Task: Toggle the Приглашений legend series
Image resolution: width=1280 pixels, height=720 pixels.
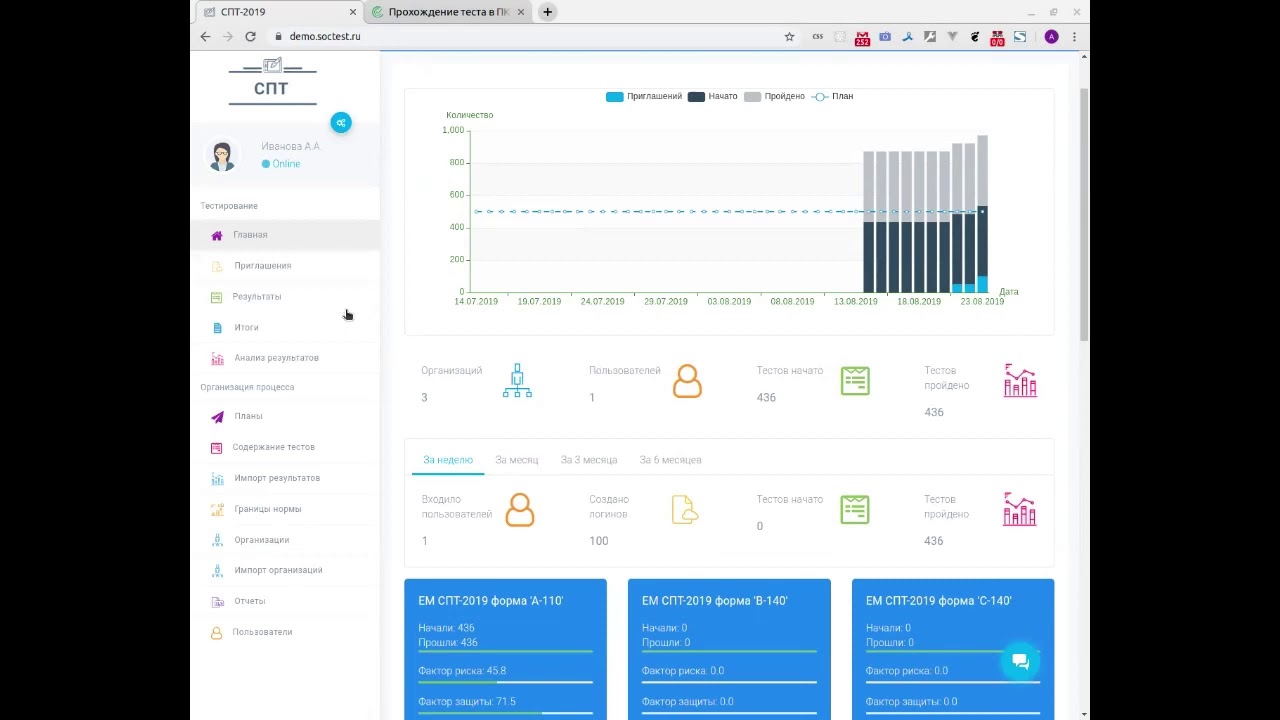Action: coord(644,96)
